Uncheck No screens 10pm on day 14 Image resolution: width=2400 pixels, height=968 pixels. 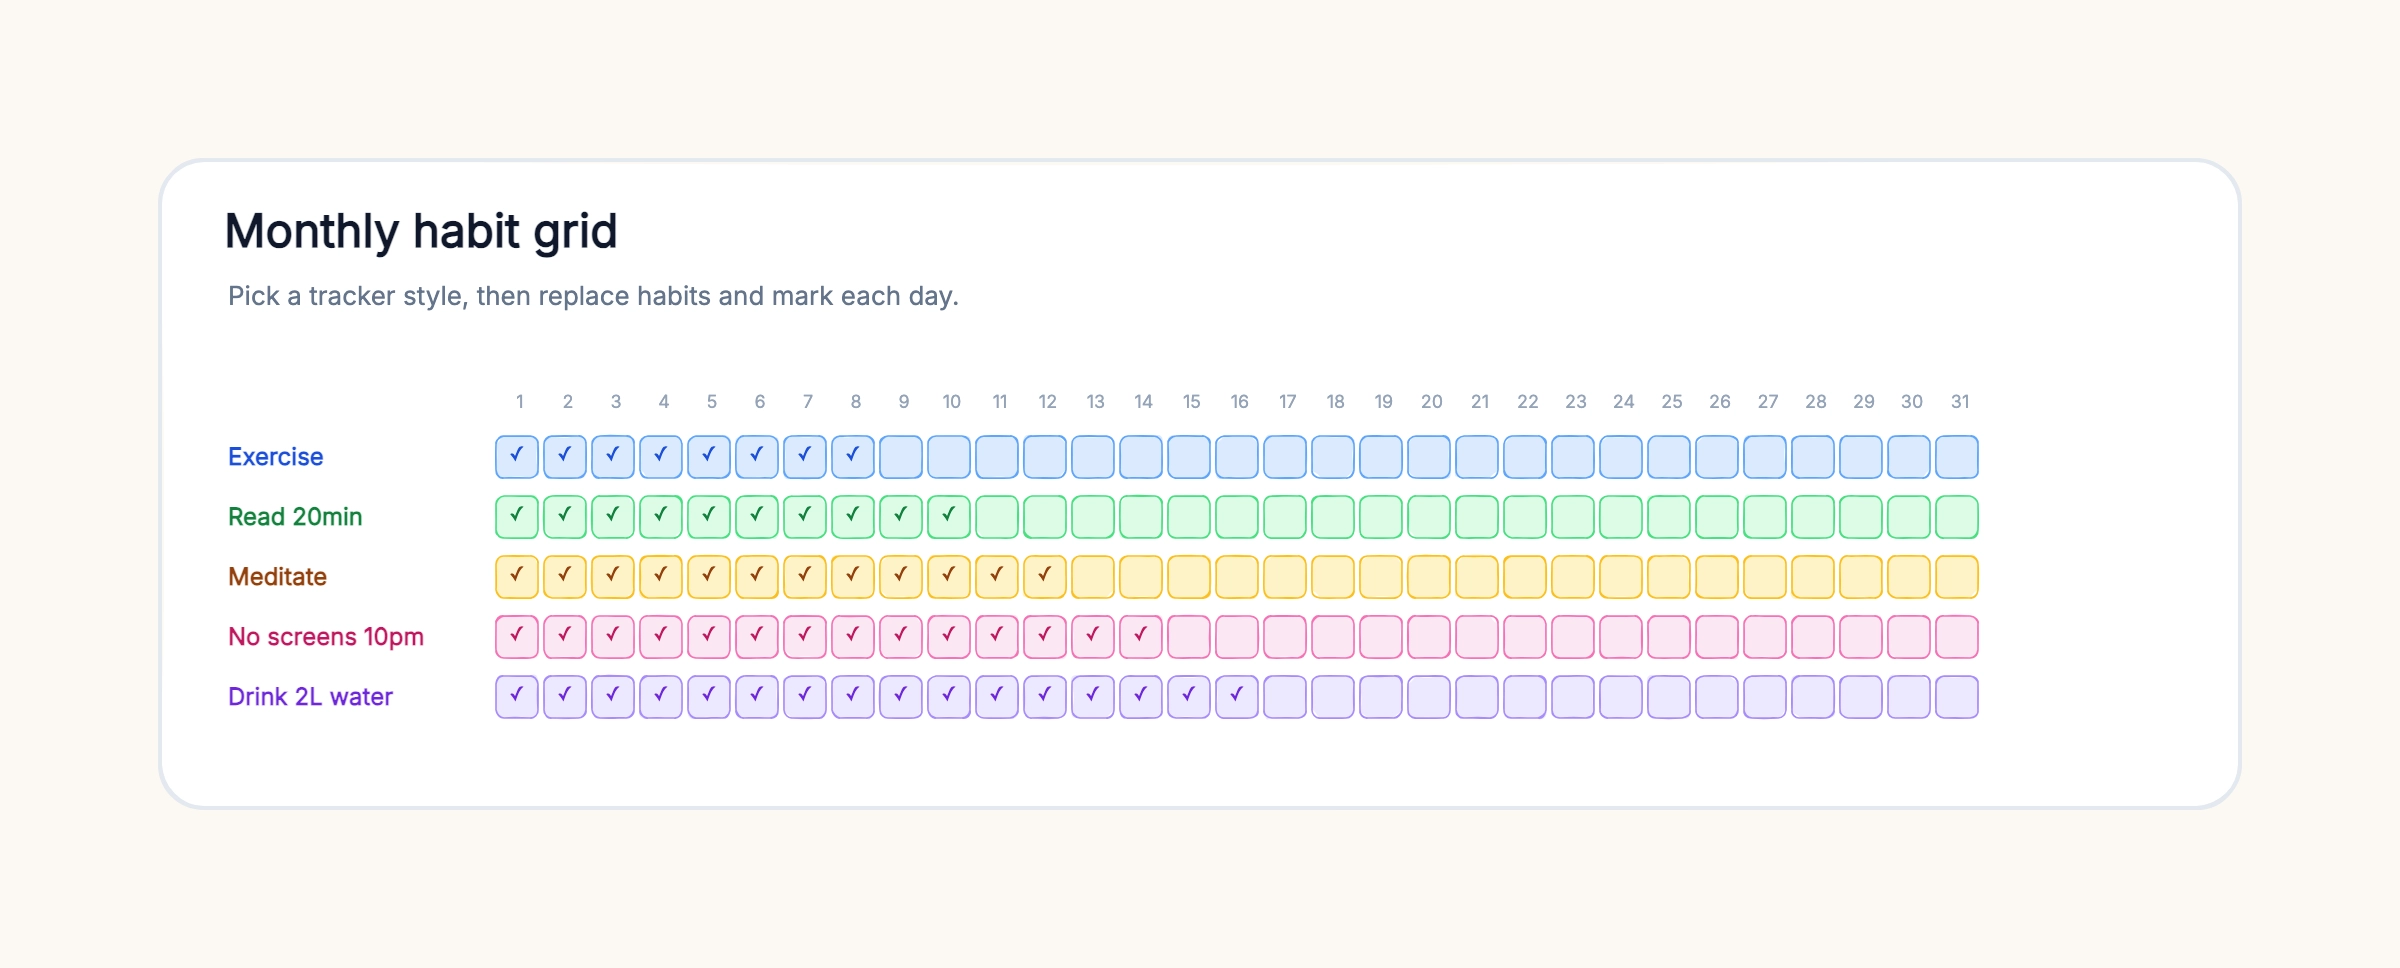point(1141,637)
